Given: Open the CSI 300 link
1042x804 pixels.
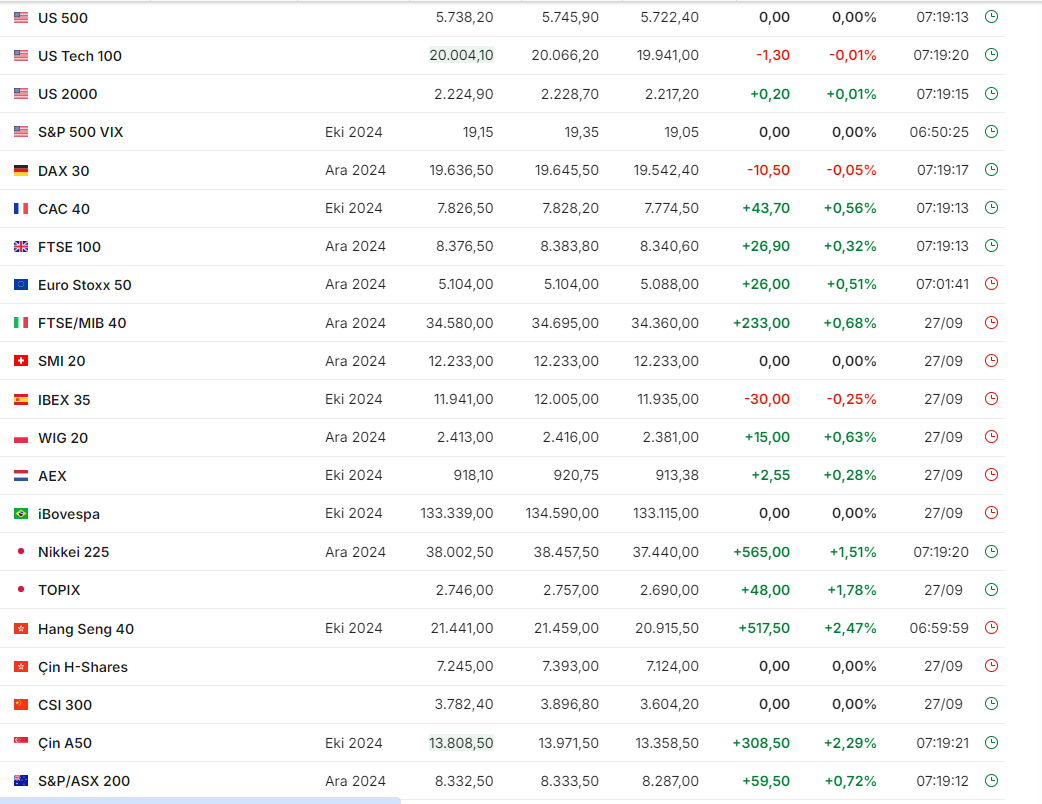Looking at the screenshot, I should [x=64, y=705].
